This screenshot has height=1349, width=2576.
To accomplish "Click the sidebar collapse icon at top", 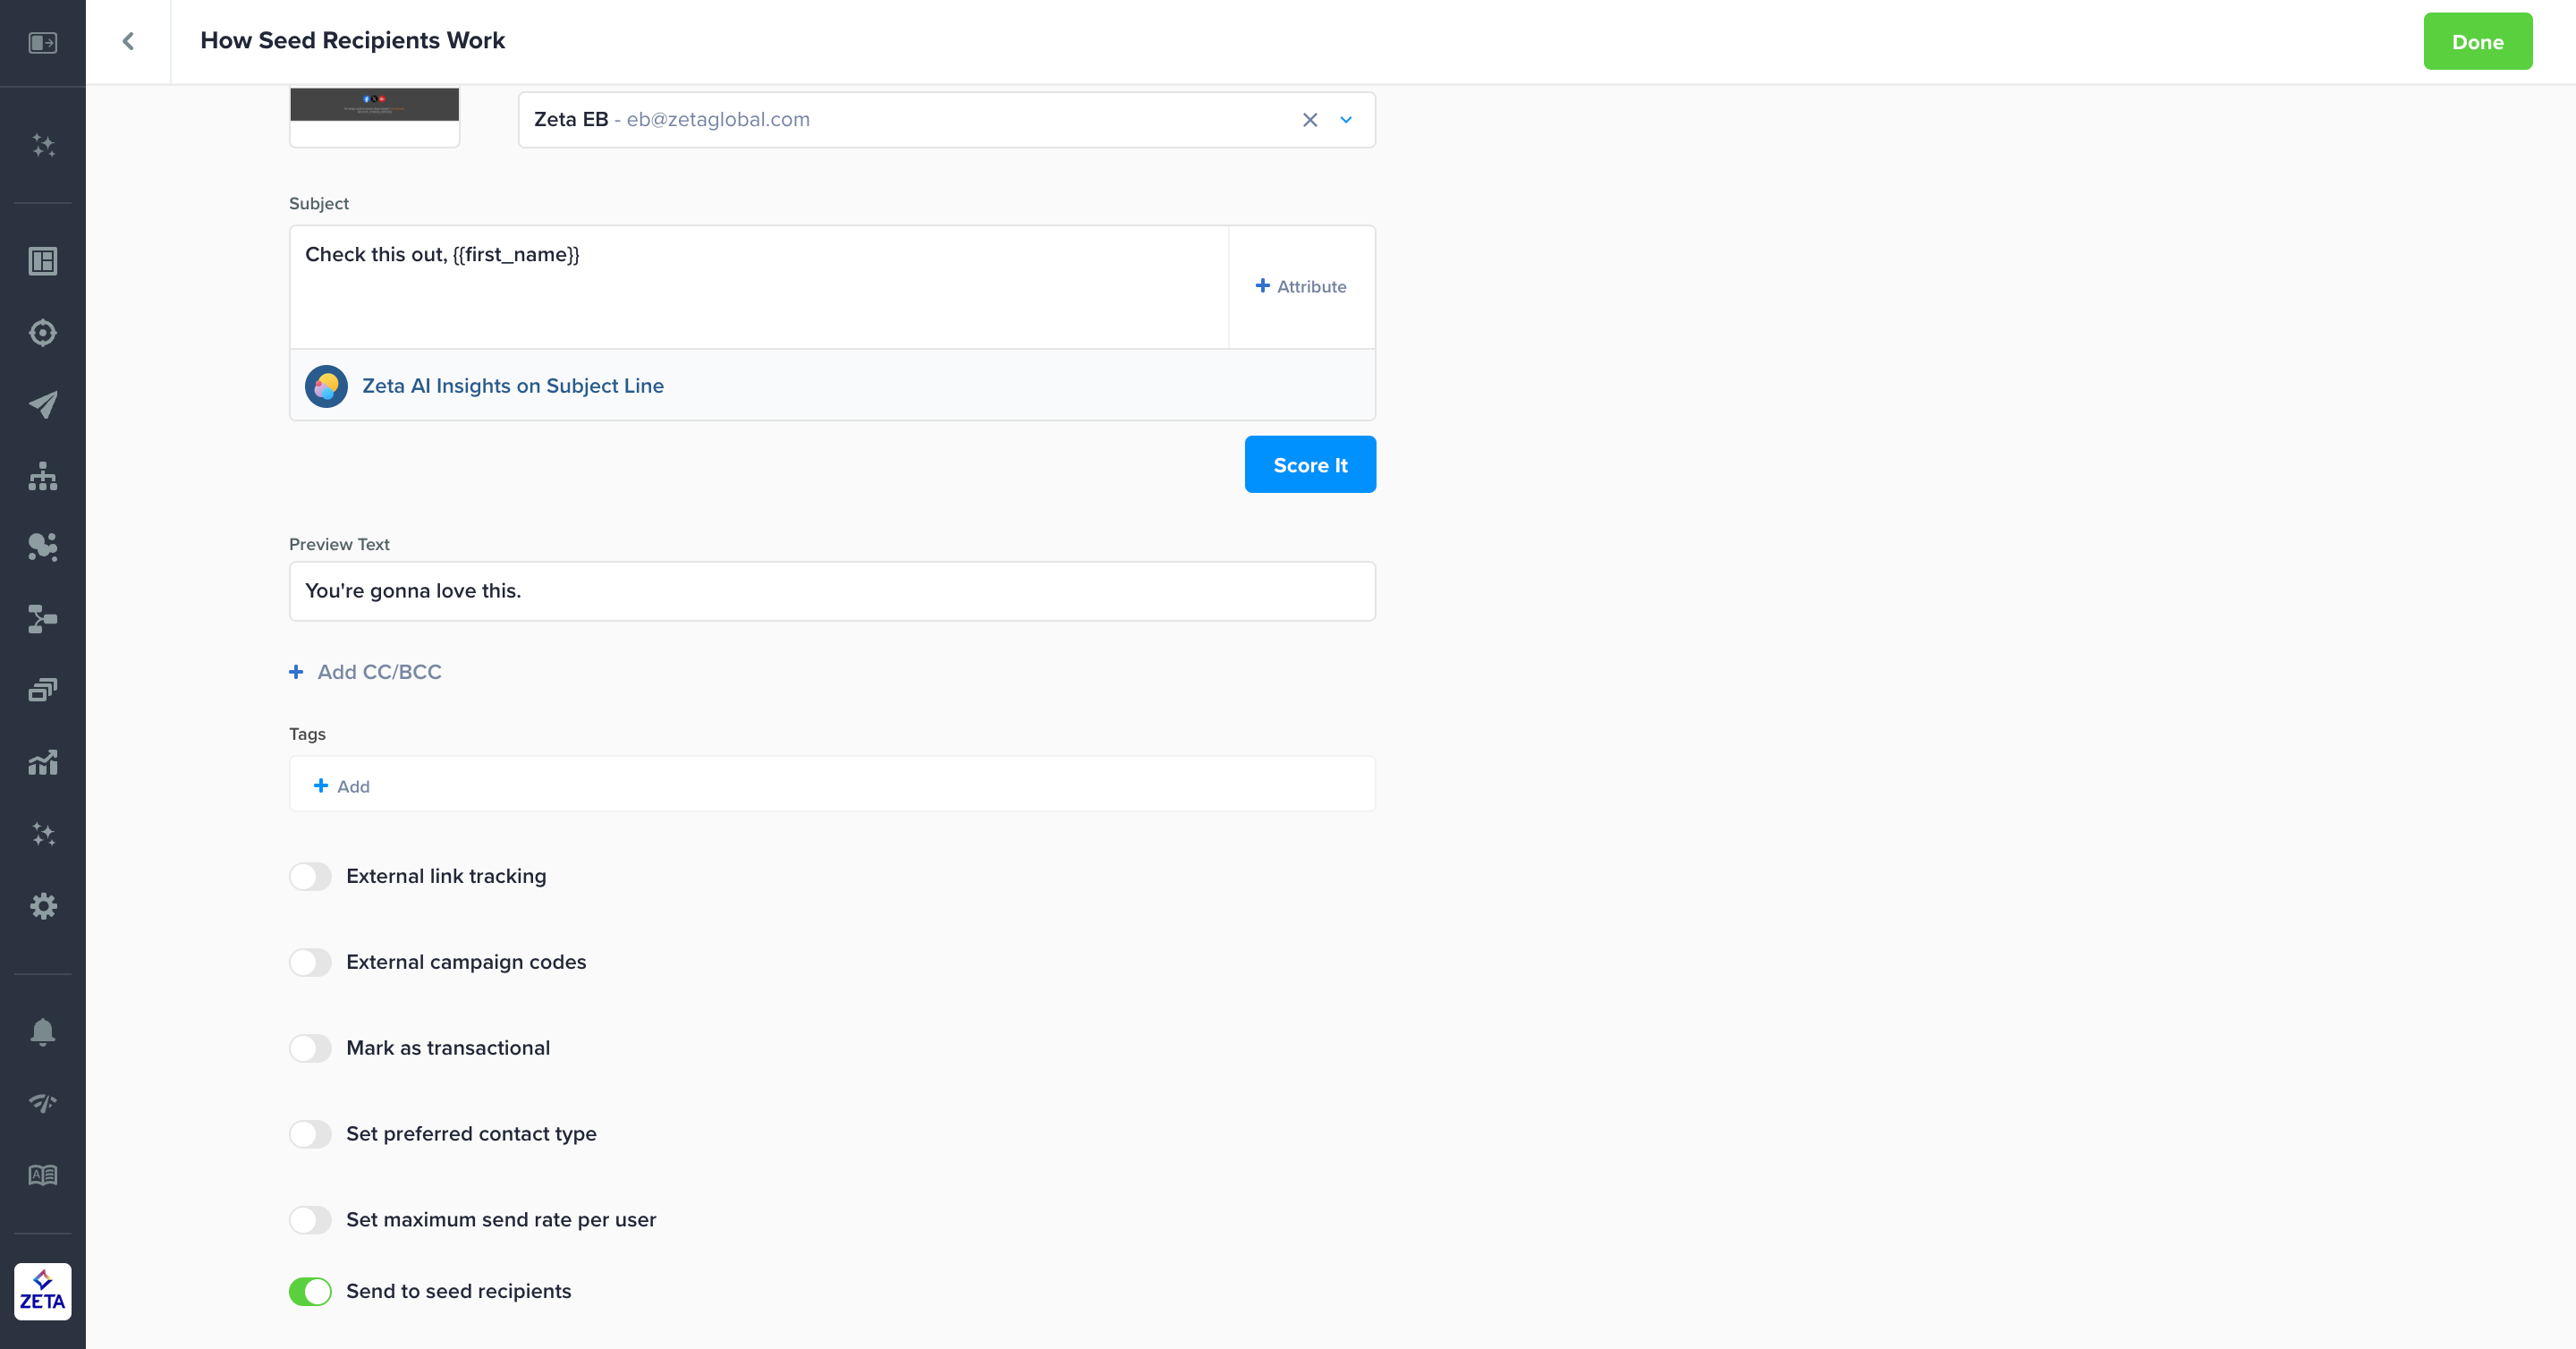I will tap(43, 42).
